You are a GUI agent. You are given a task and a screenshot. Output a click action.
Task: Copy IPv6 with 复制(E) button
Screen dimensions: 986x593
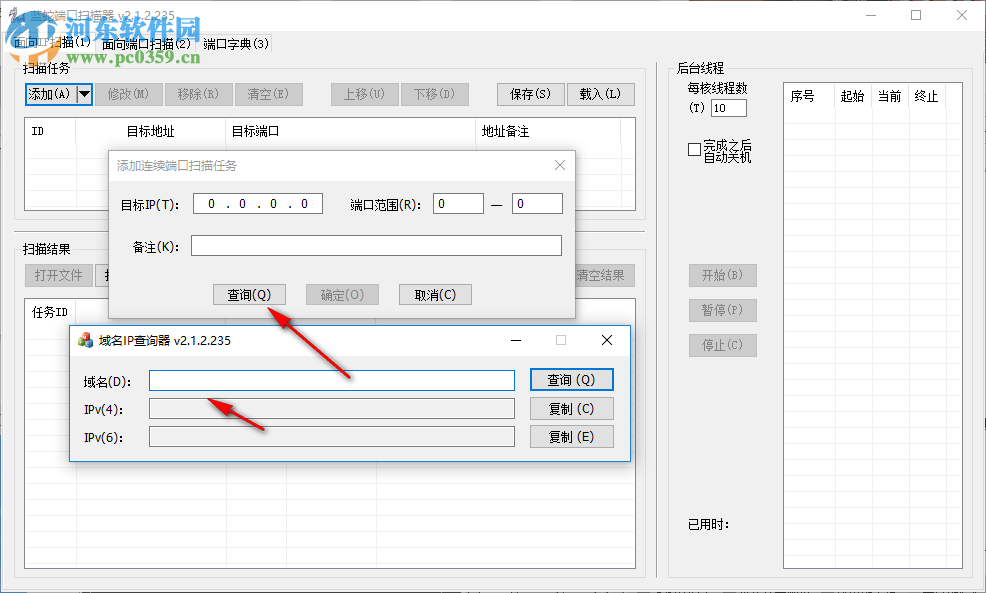click(572, 437)
